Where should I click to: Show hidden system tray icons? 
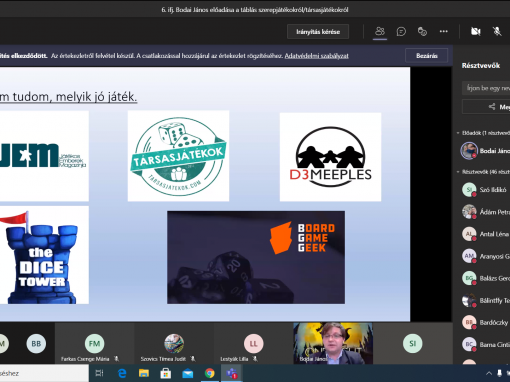489,373
